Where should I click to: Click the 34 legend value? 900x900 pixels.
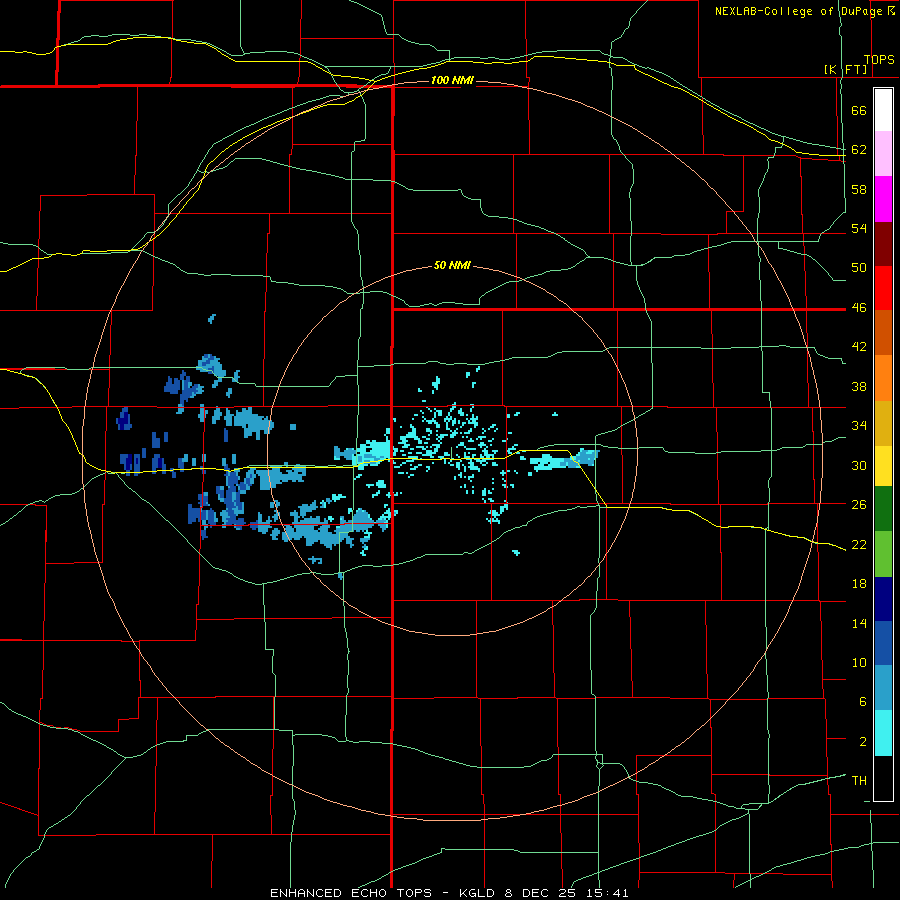tap(859, 426)
